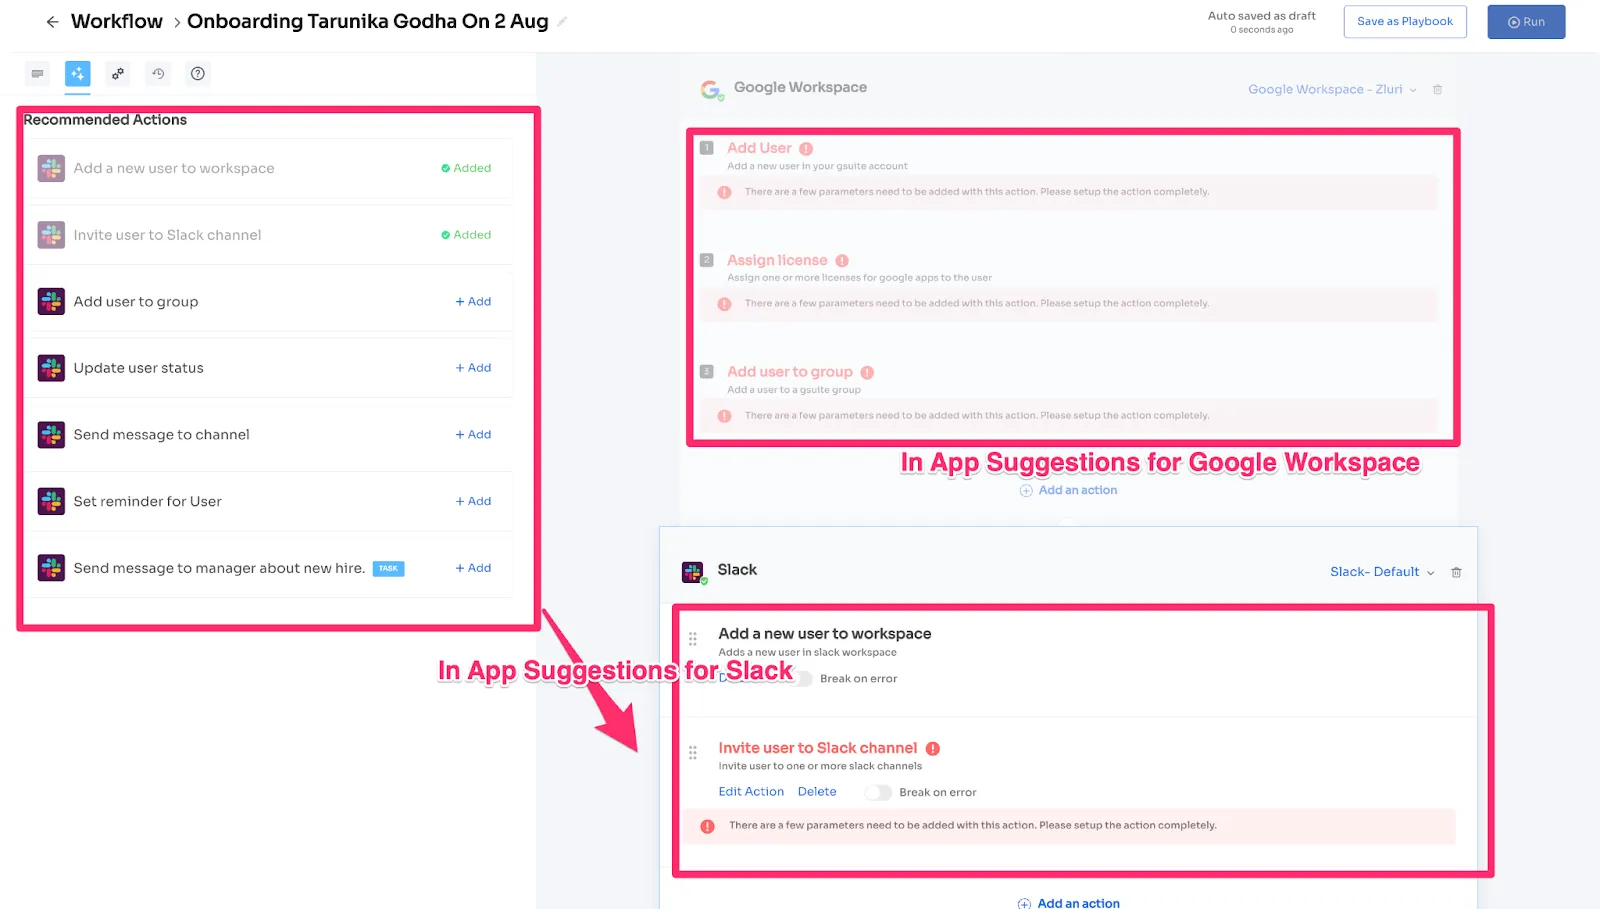The height and width of the screenshot is (909, 1600).
Task: Click Slack icon in Invite user to Slack channel row
Action: click(x=51, y=235)
